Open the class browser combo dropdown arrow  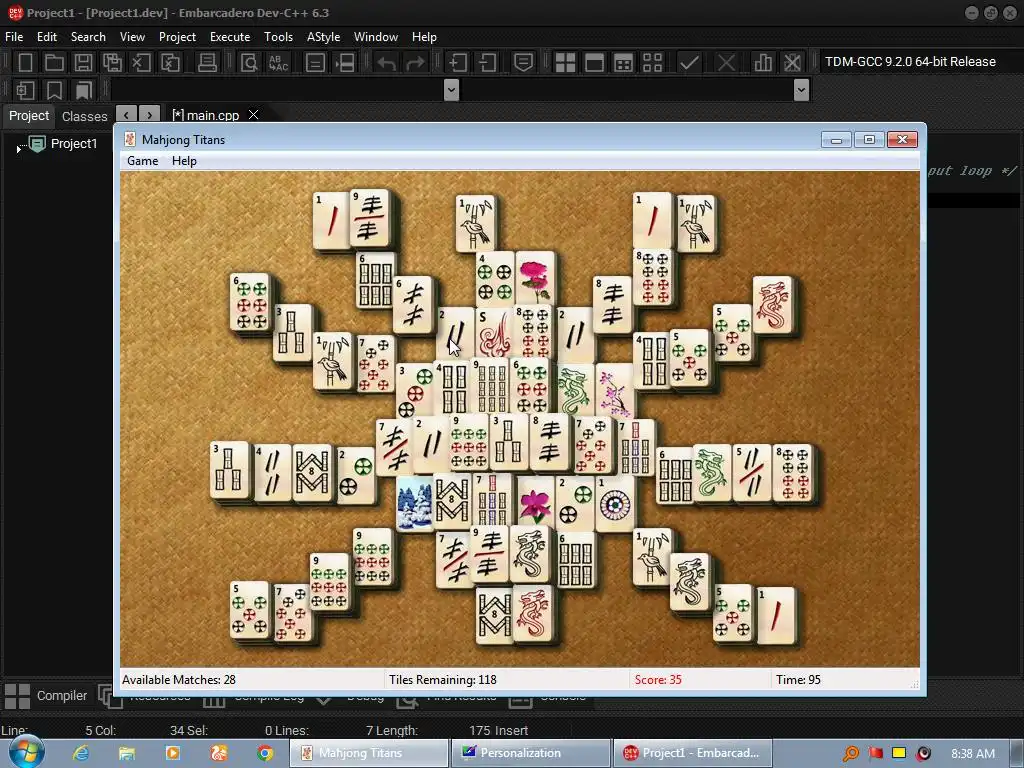451,90
